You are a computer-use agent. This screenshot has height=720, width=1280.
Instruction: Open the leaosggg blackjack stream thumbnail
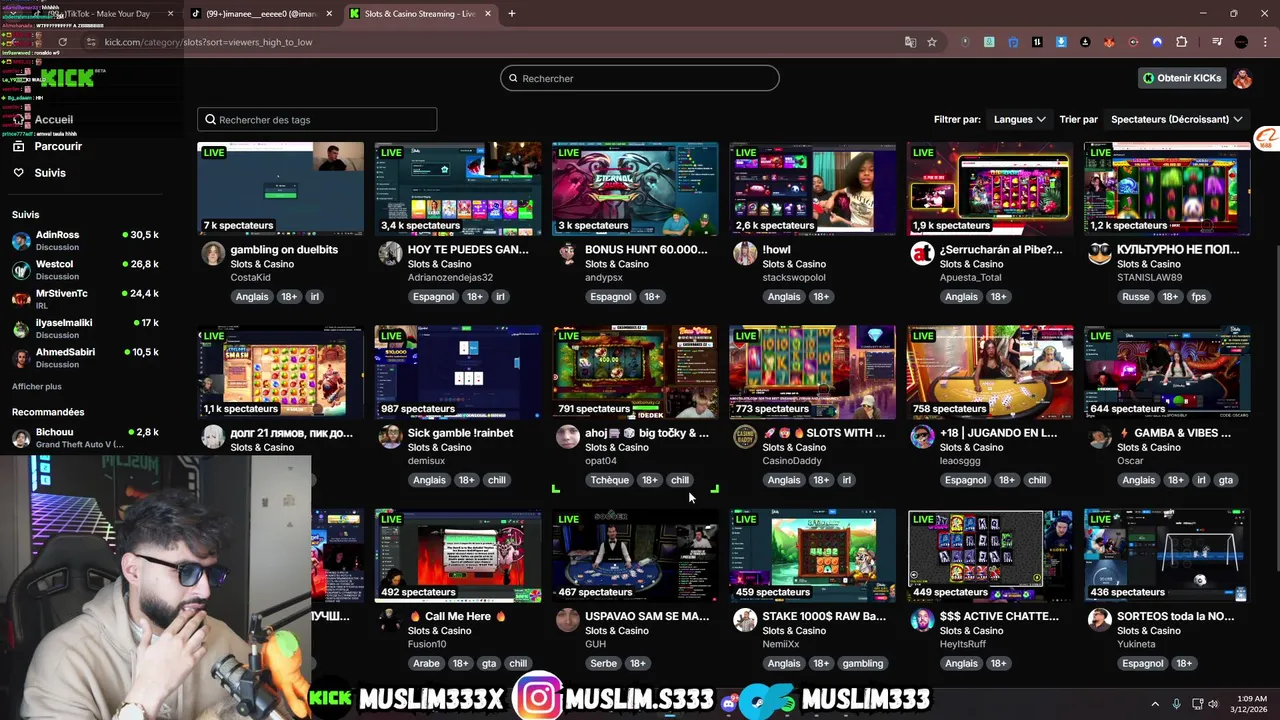[x=990, y=372]
